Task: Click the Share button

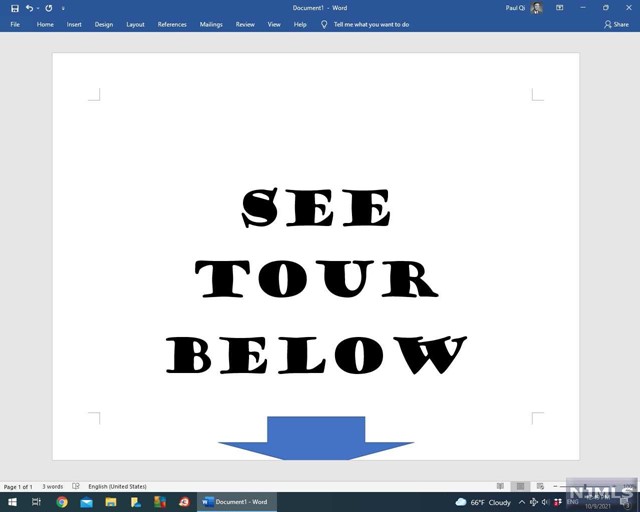Action: pyautogui.click(x=616, y=24)
